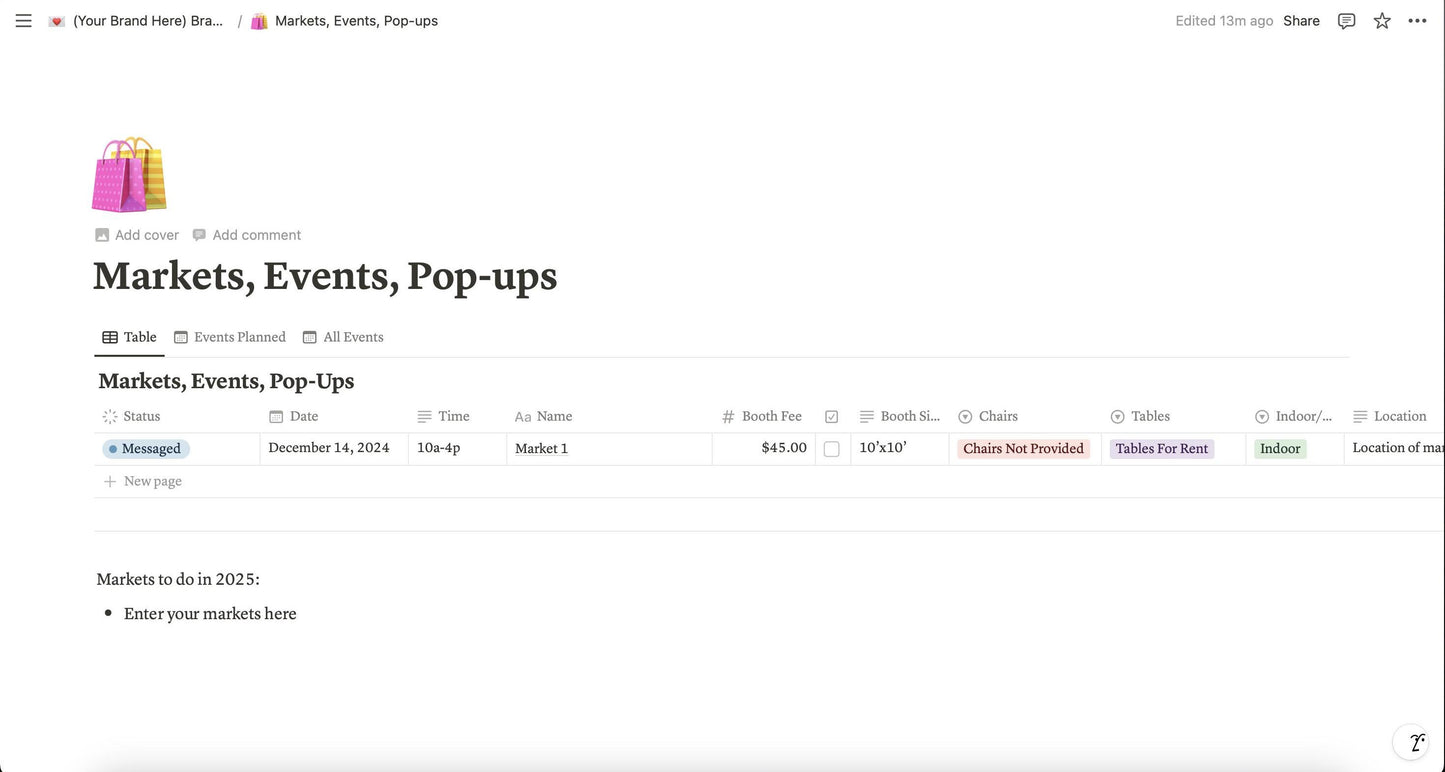
Task: Change the shopping bags page emoji
Action: point(129,173)
